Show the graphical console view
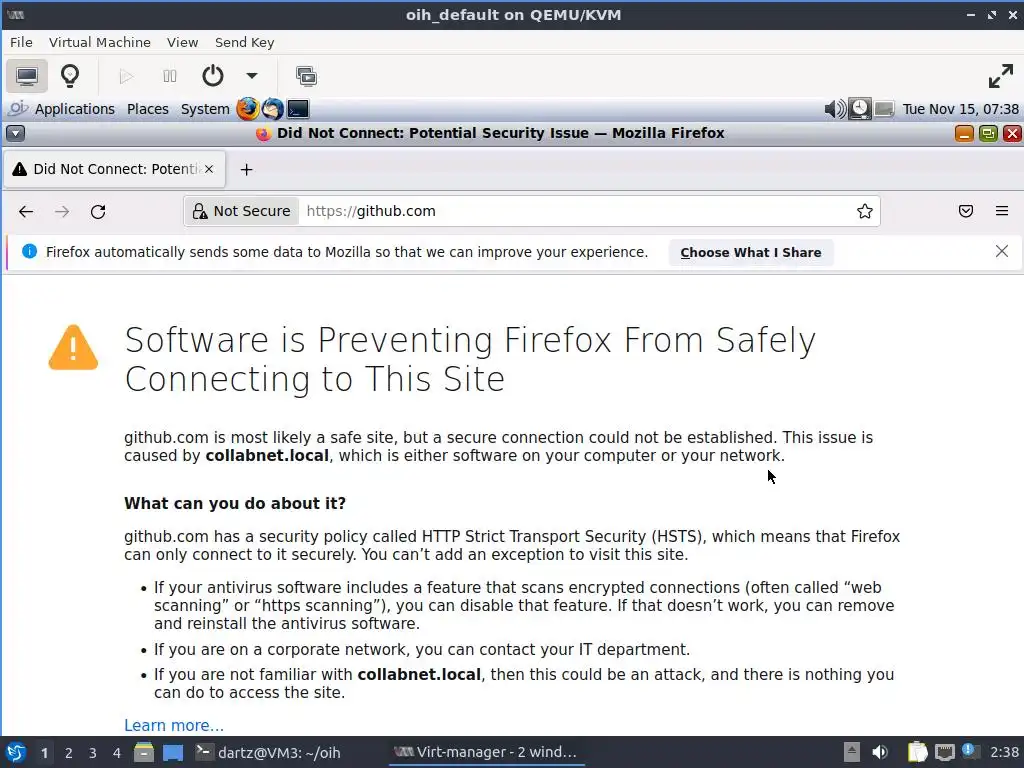This screenshot has height=768, width=1024. coord(27,76)
